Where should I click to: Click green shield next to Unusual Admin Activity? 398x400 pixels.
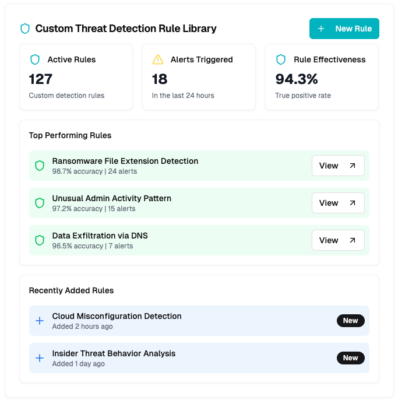40,203
